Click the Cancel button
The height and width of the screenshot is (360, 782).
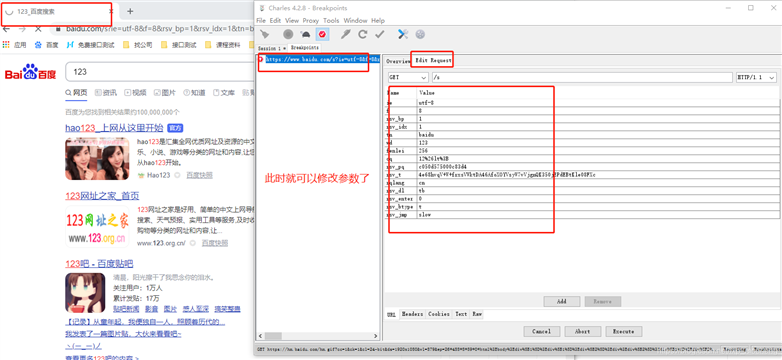[x=542, y=331]
